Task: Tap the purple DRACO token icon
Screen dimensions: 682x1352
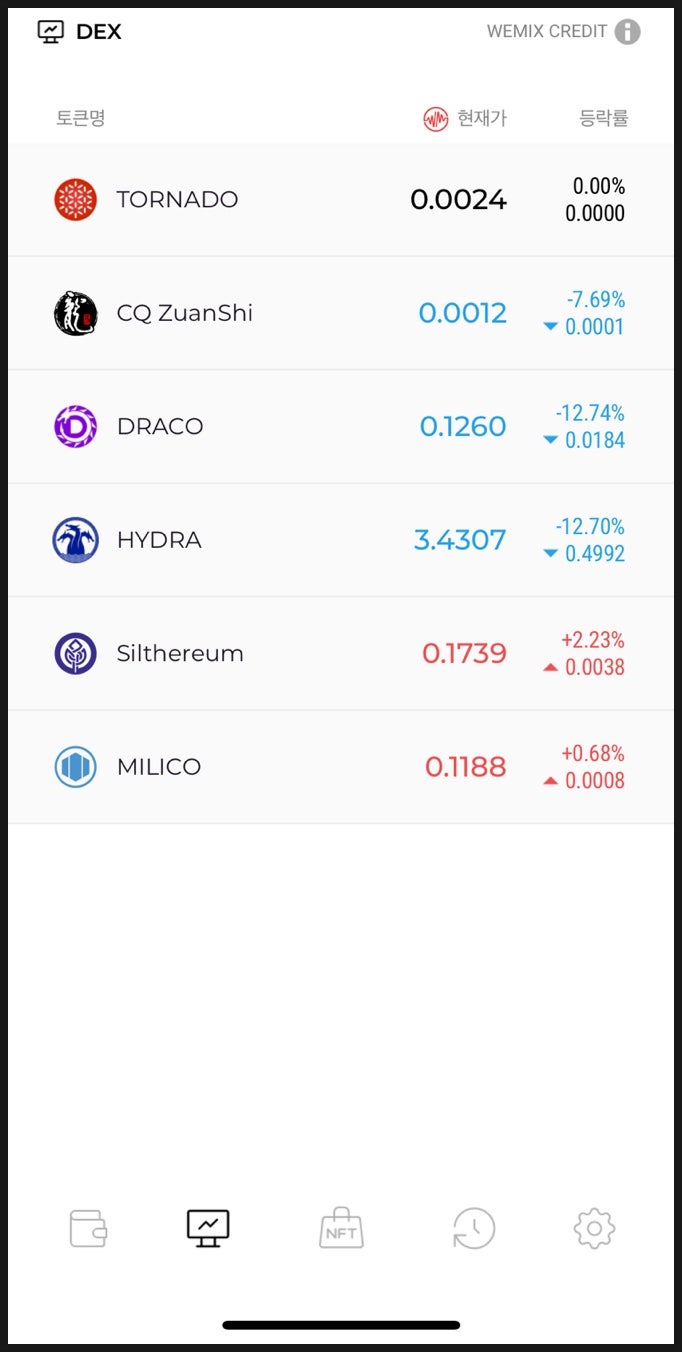Action: point(75,427)
